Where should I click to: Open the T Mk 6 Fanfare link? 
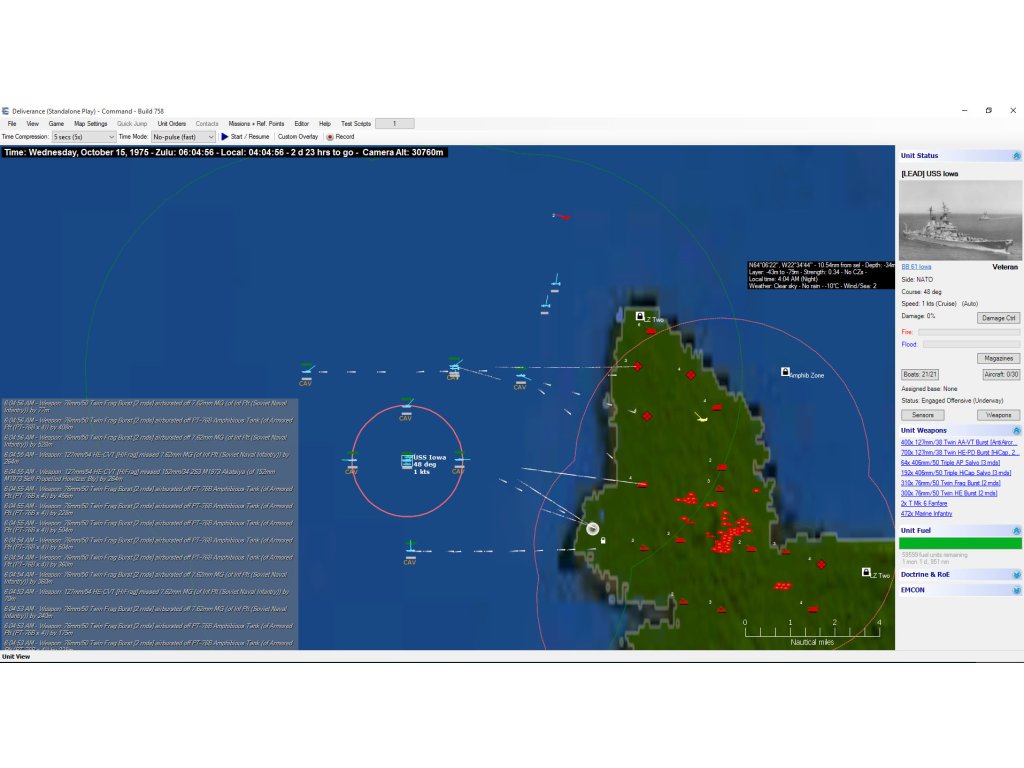[x=924, y=504]
